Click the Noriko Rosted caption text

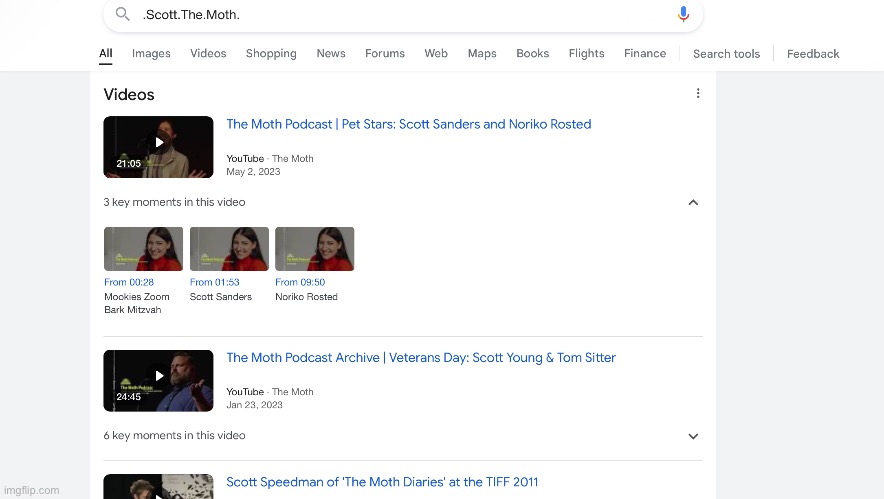coord(306,297)
